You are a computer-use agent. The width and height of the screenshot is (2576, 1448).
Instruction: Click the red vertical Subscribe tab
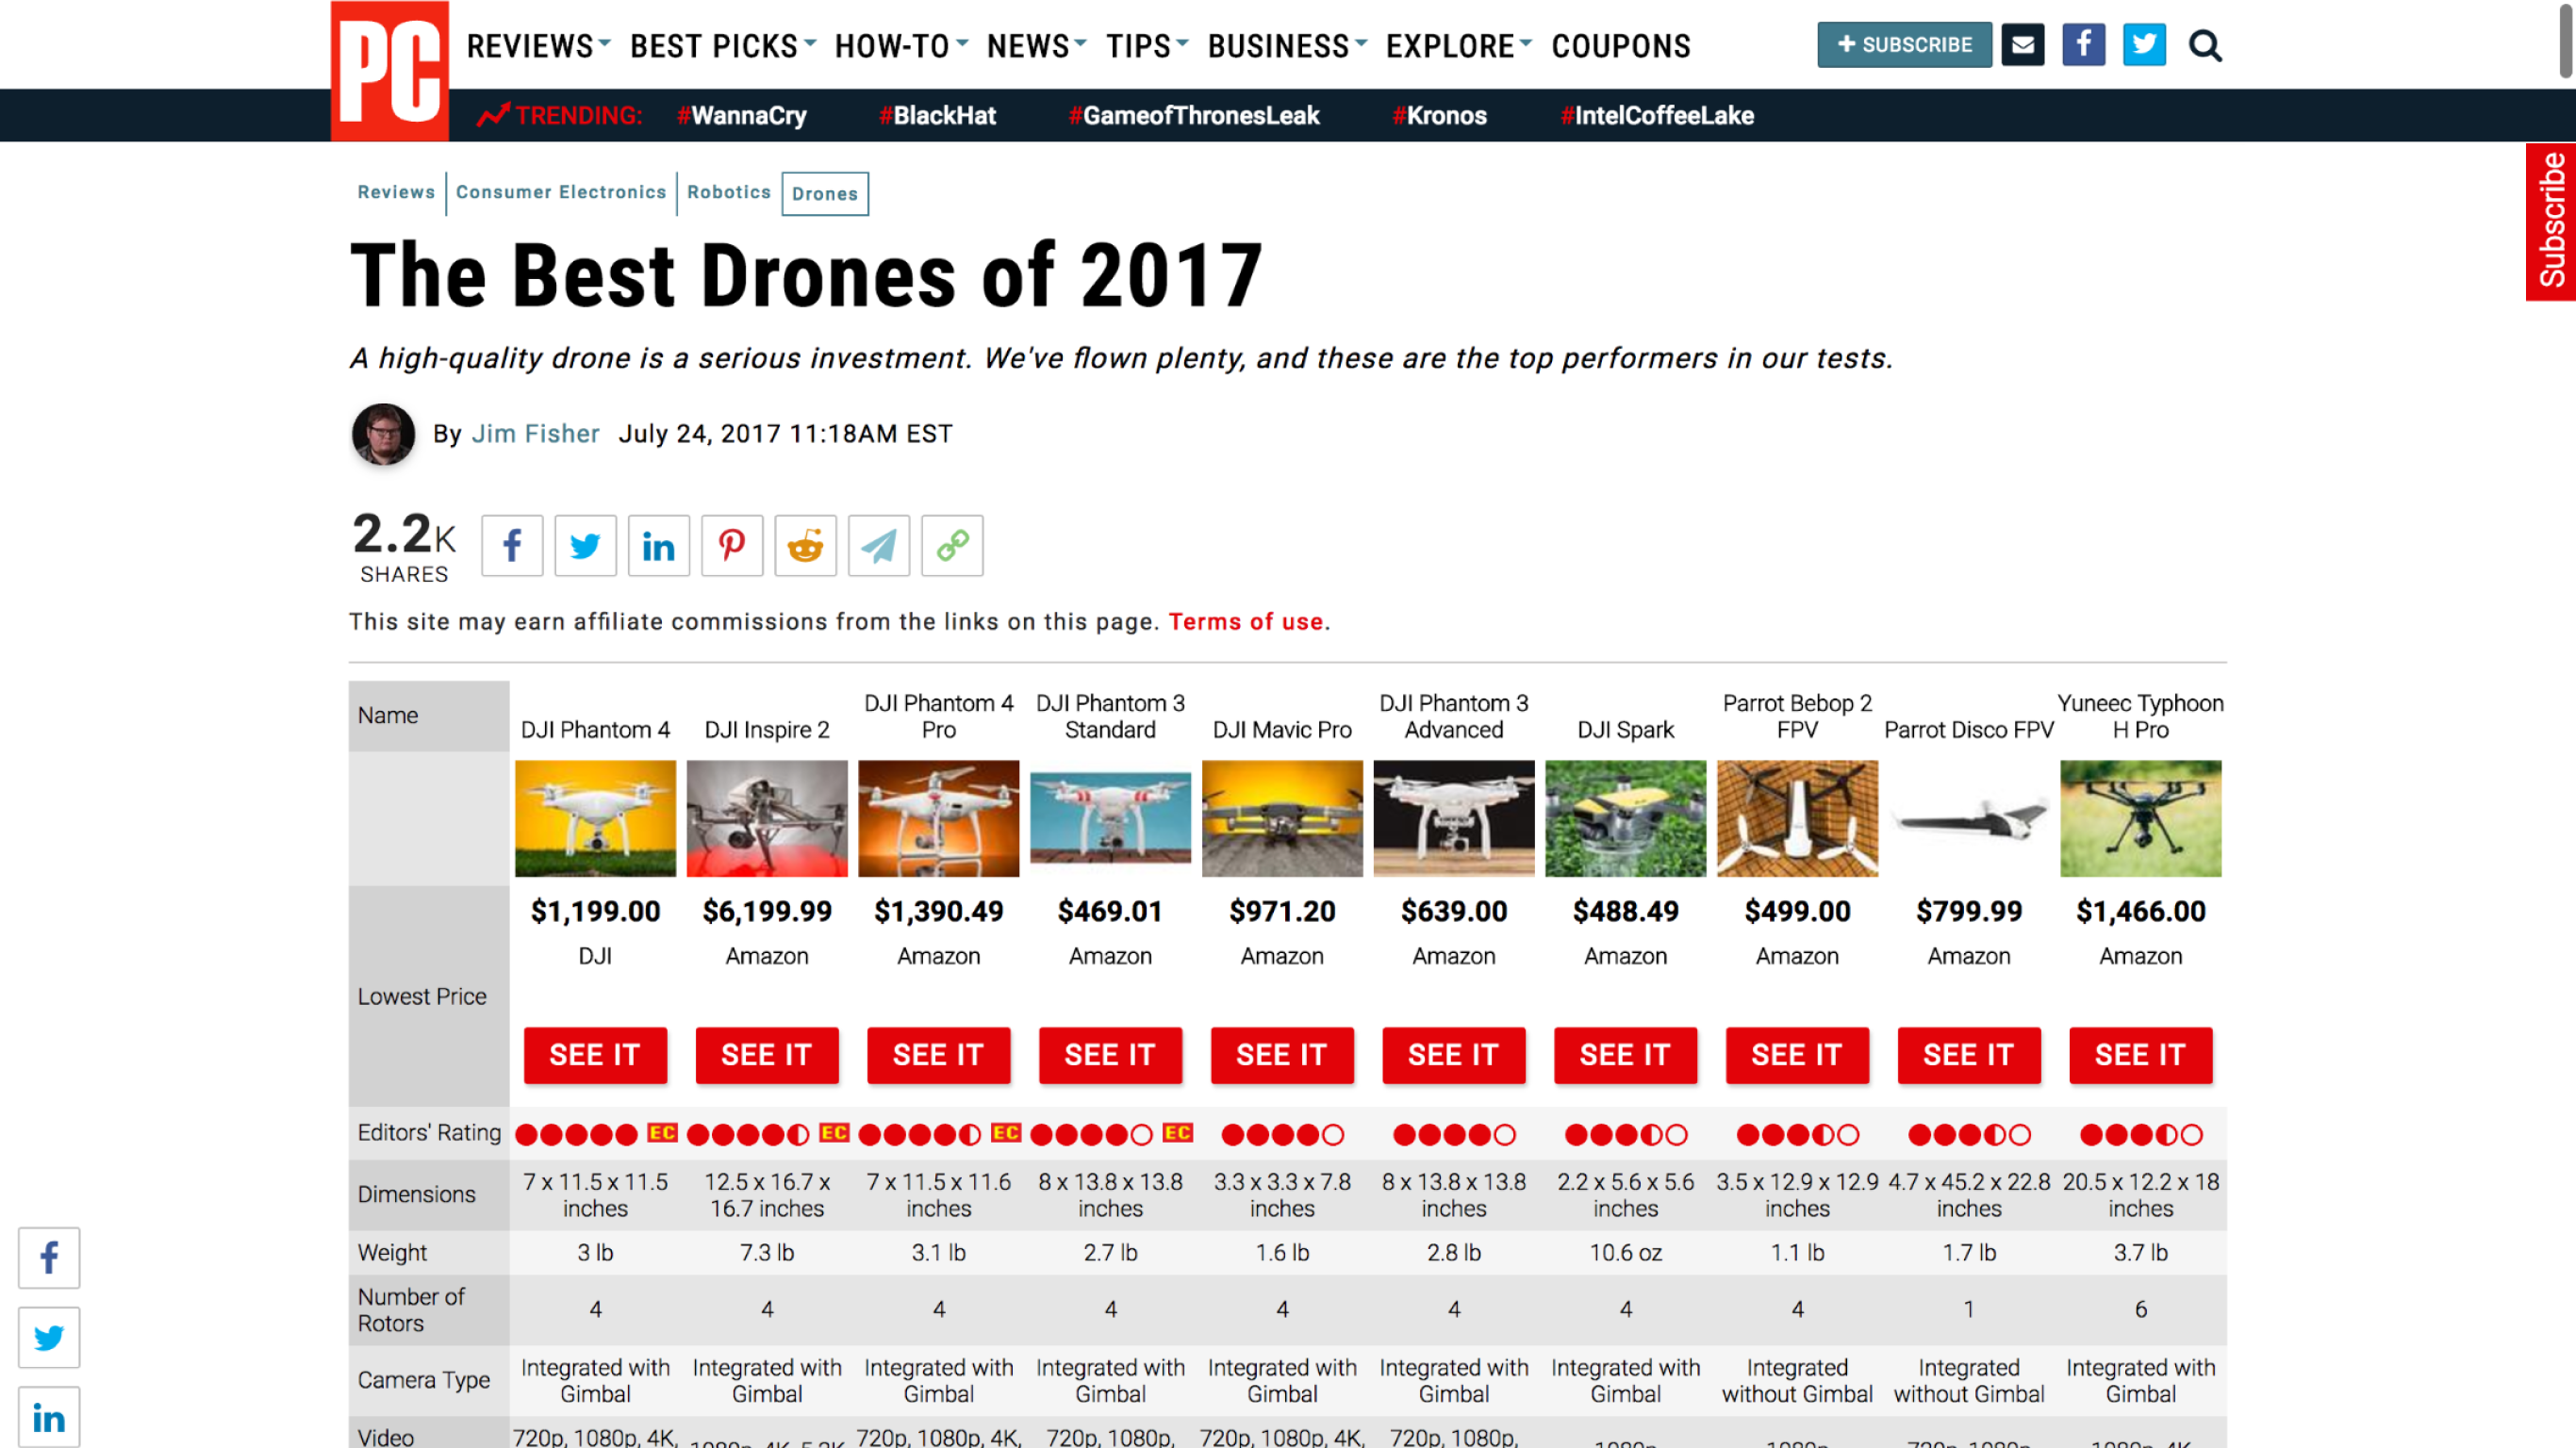(2550, 221)
